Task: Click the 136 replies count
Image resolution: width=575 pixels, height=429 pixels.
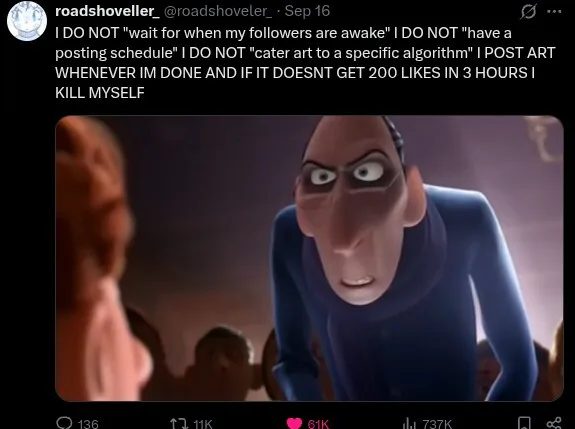Action: tap(88, 424)
